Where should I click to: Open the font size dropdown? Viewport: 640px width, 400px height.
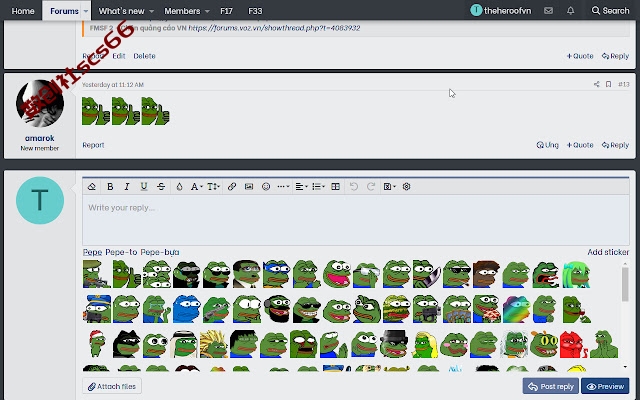[x=213, y=187]
